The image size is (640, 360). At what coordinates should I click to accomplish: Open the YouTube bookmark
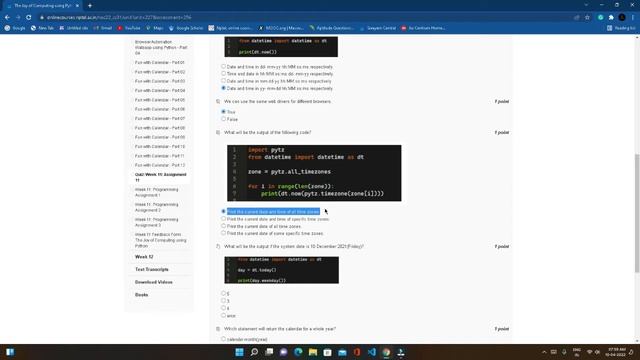pyautogui.click(x=129, y=28)
